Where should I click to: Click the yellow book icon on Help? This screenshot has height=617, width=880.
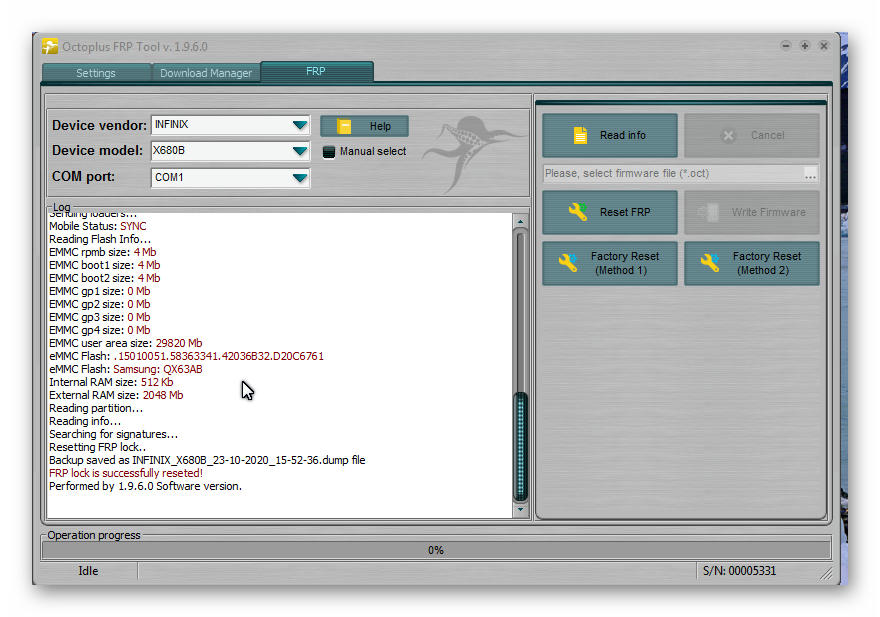344,126
